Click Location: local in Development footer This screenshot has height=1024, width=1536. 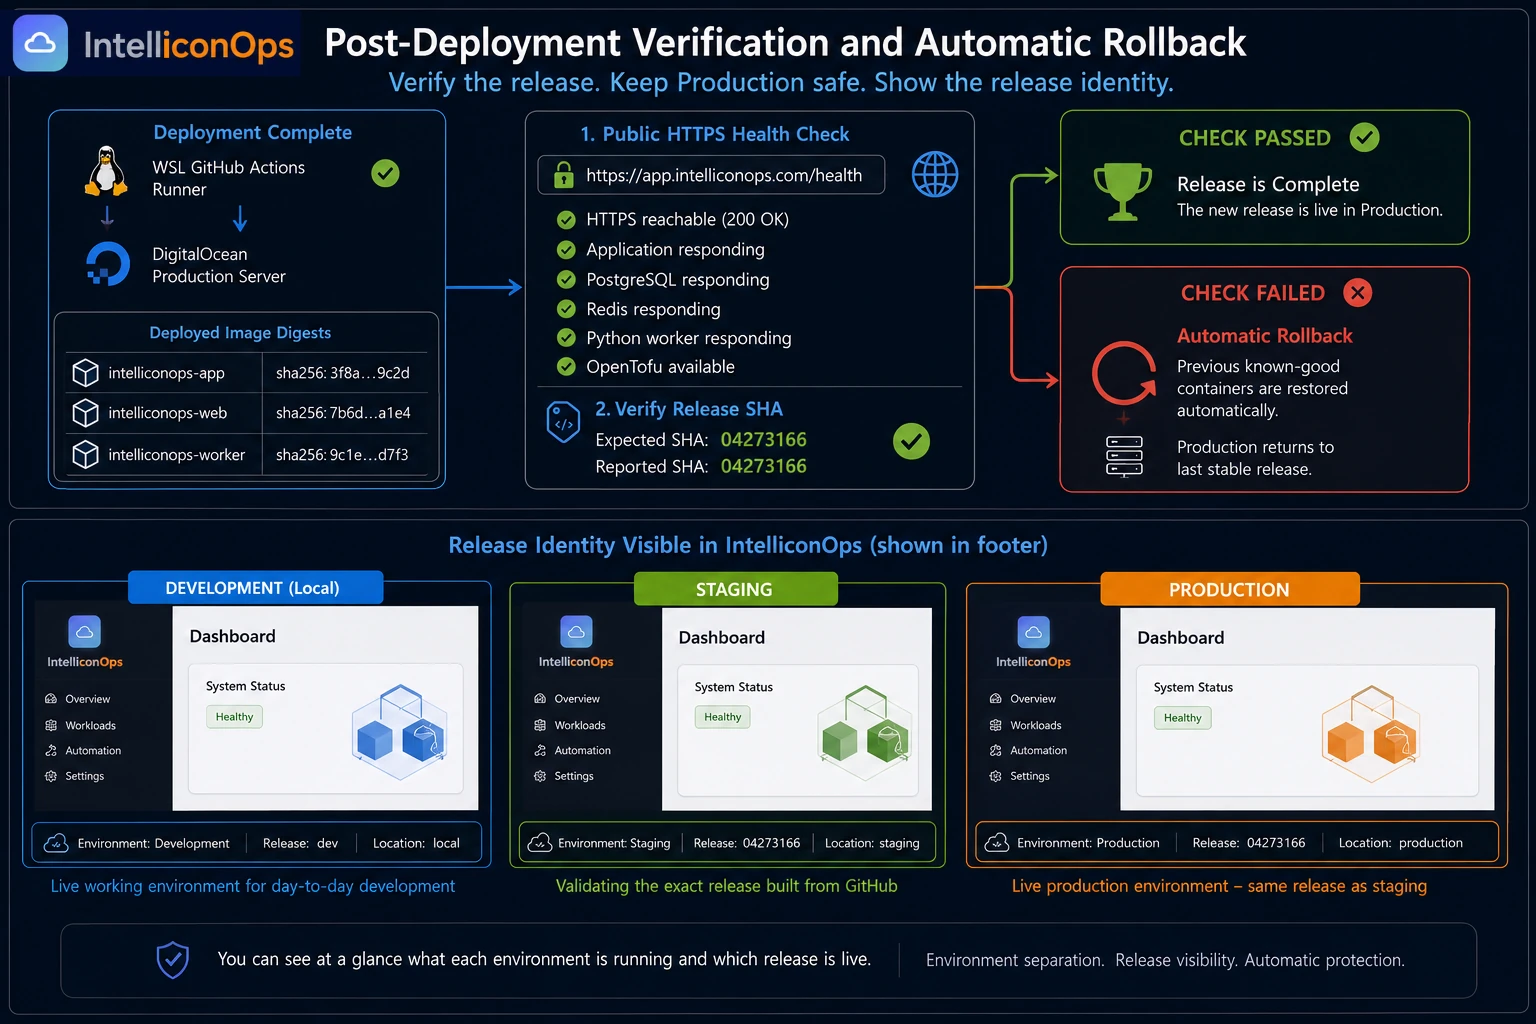(x=416, y=843)
